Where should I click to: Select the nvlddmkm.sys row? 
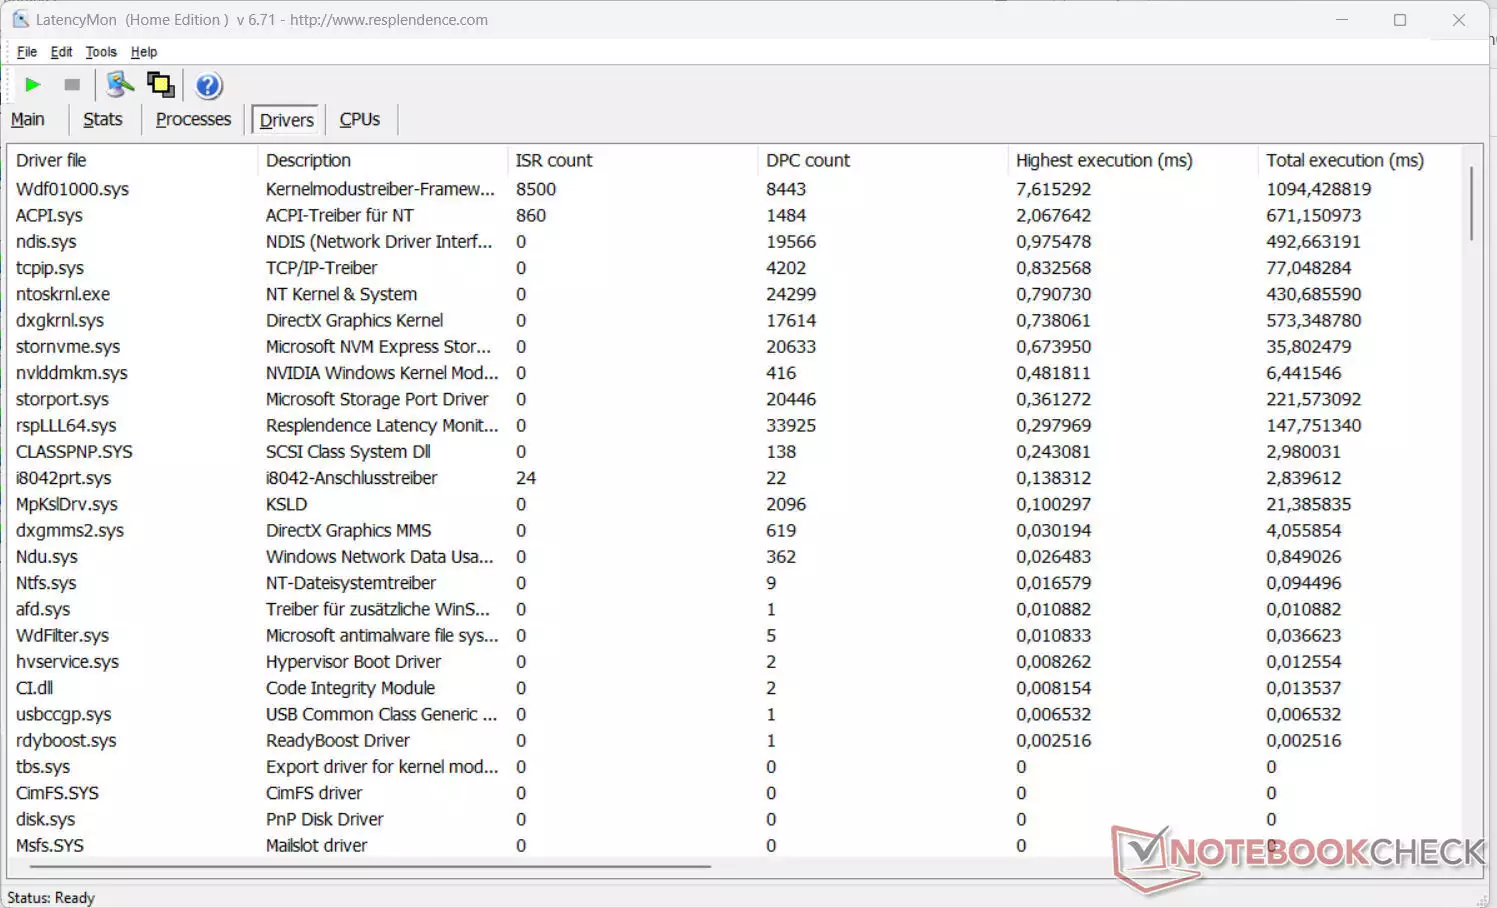tap(735, 373)
